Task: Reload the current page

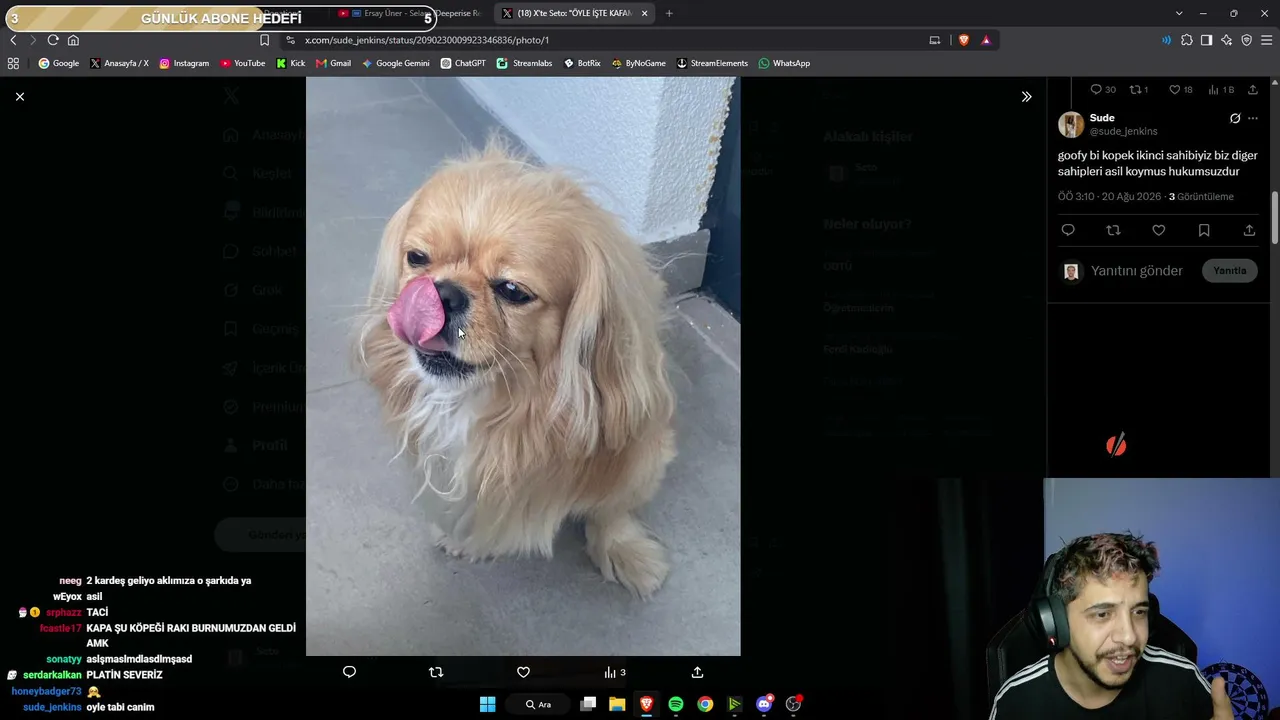Action: pos(53,40)
